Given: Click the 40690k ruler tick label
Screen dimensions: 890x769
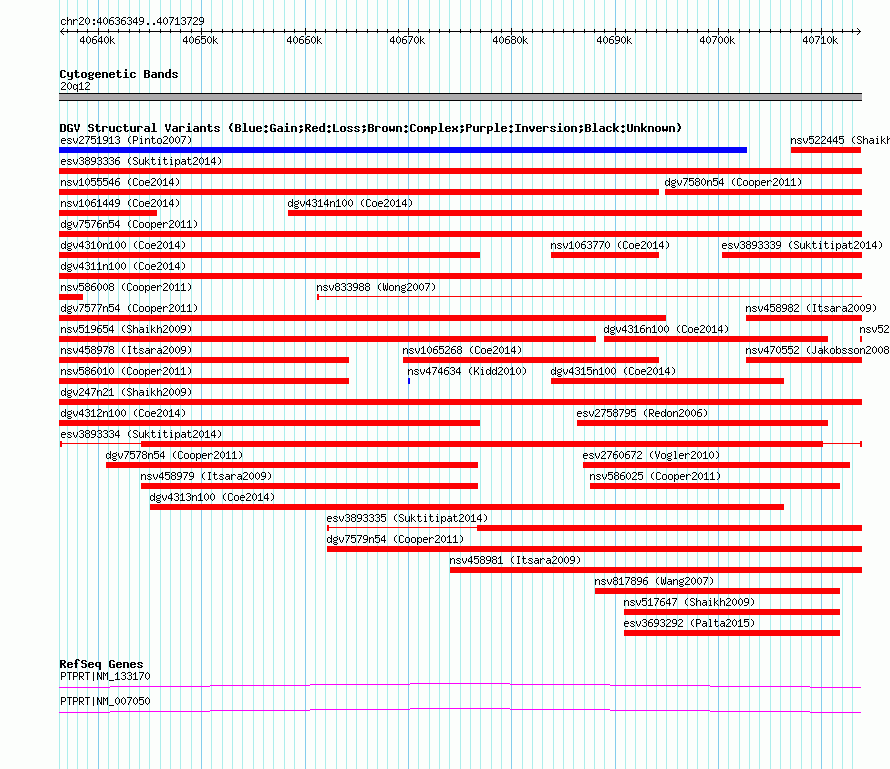Looking at the screenshot, I should pyautogui.click(x=614, y=40).
